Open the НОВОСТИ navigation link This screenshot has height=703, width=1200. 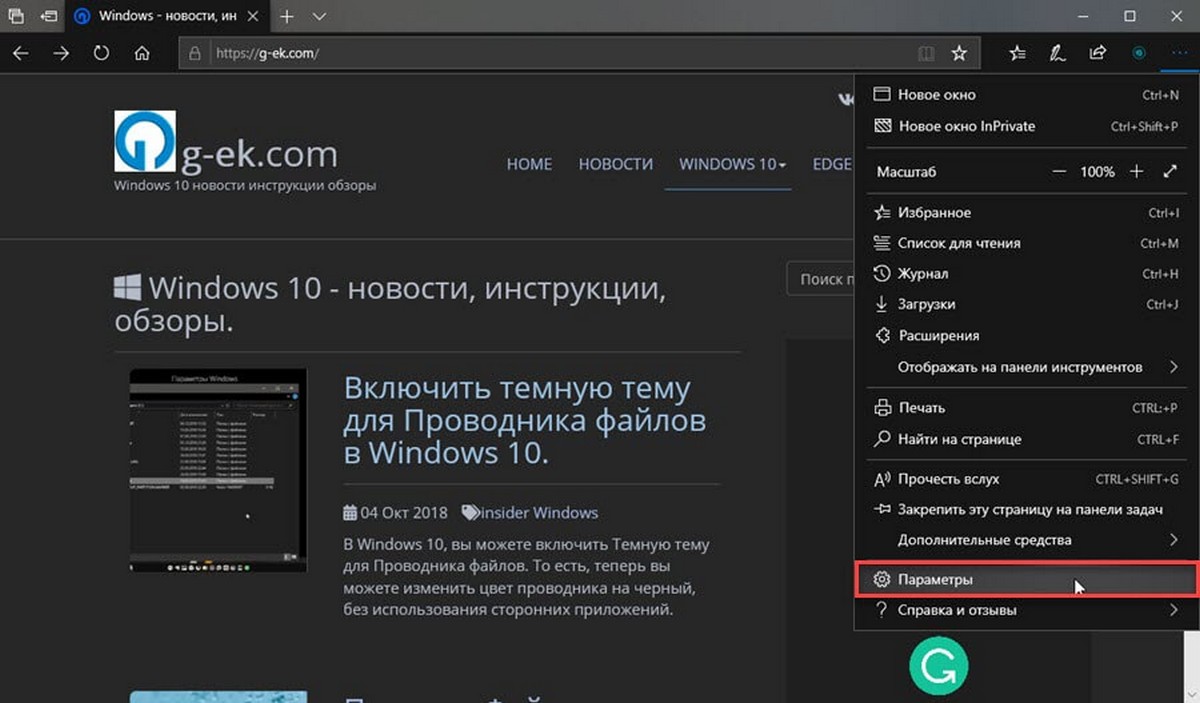(615, 164)
